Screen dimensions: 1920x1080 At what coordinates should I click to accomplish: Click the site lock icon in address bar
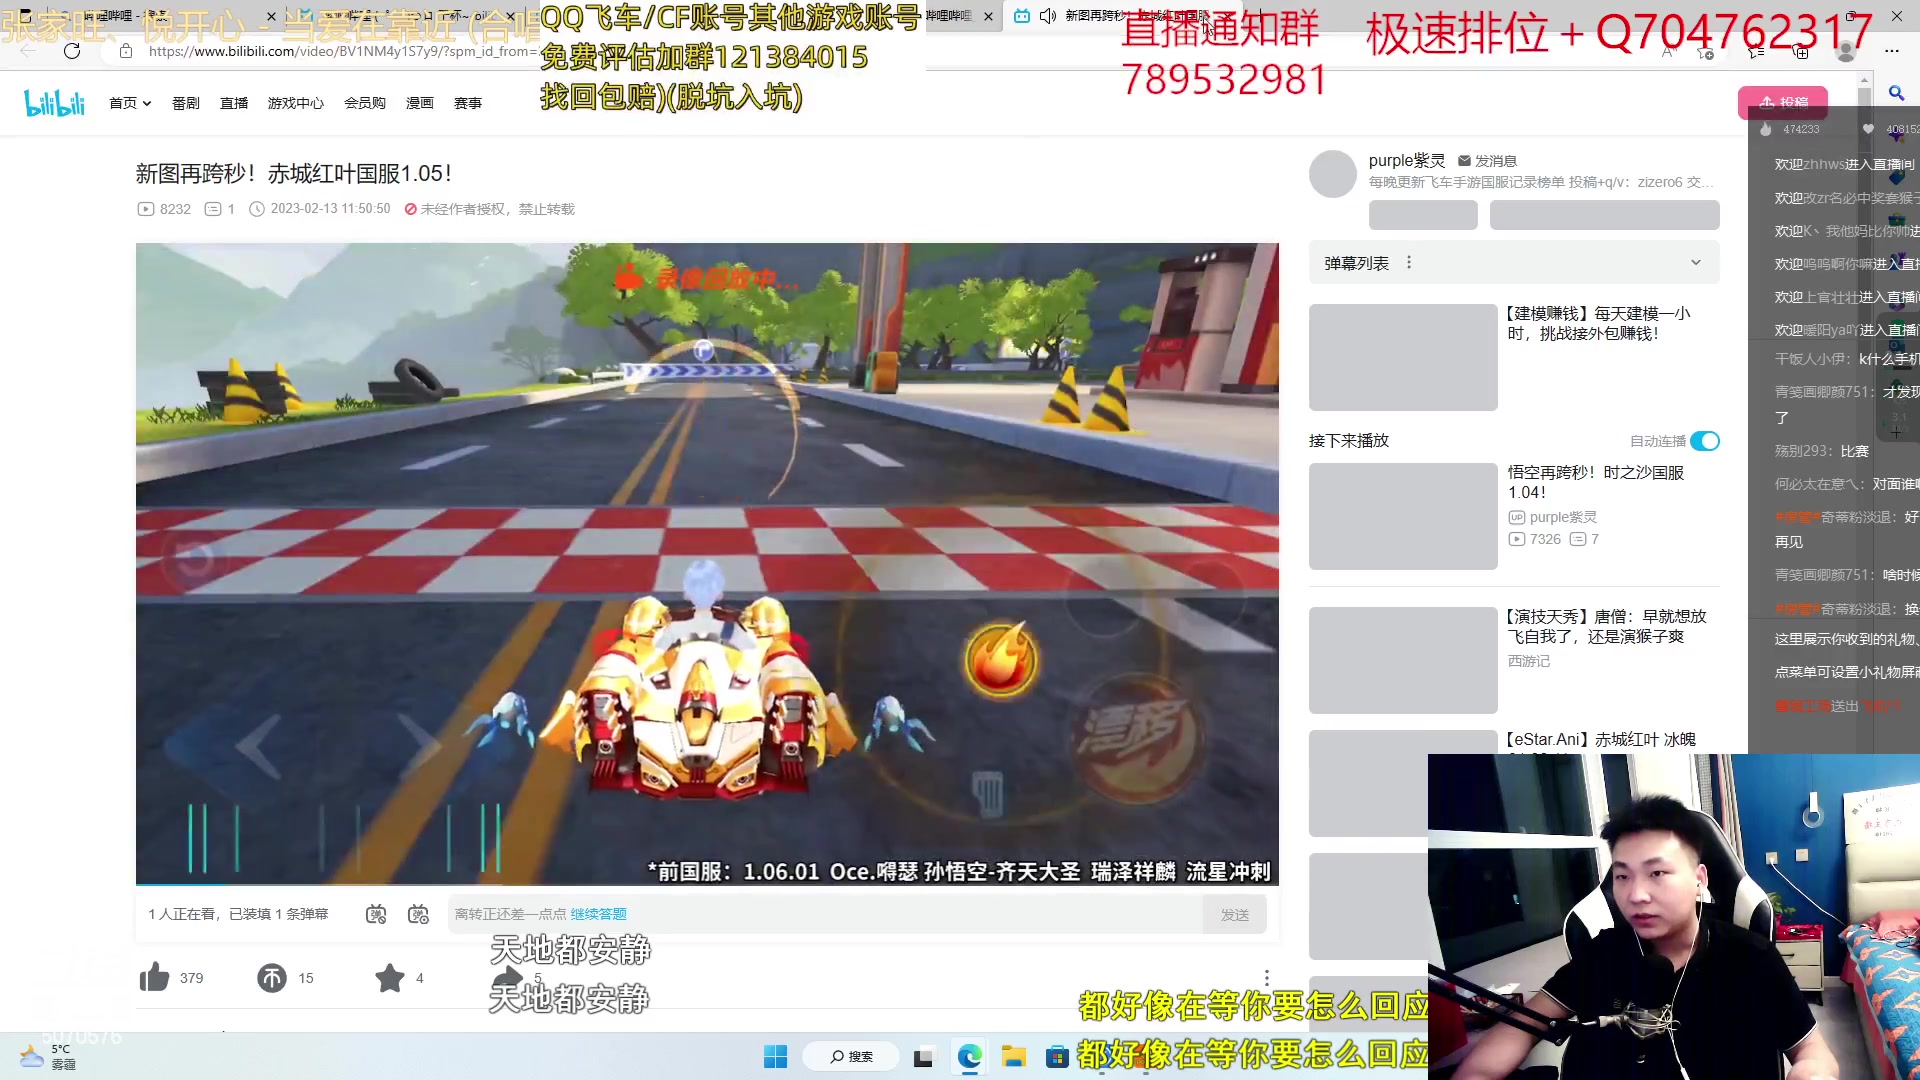pyautogui.click(x=126, y=51)
